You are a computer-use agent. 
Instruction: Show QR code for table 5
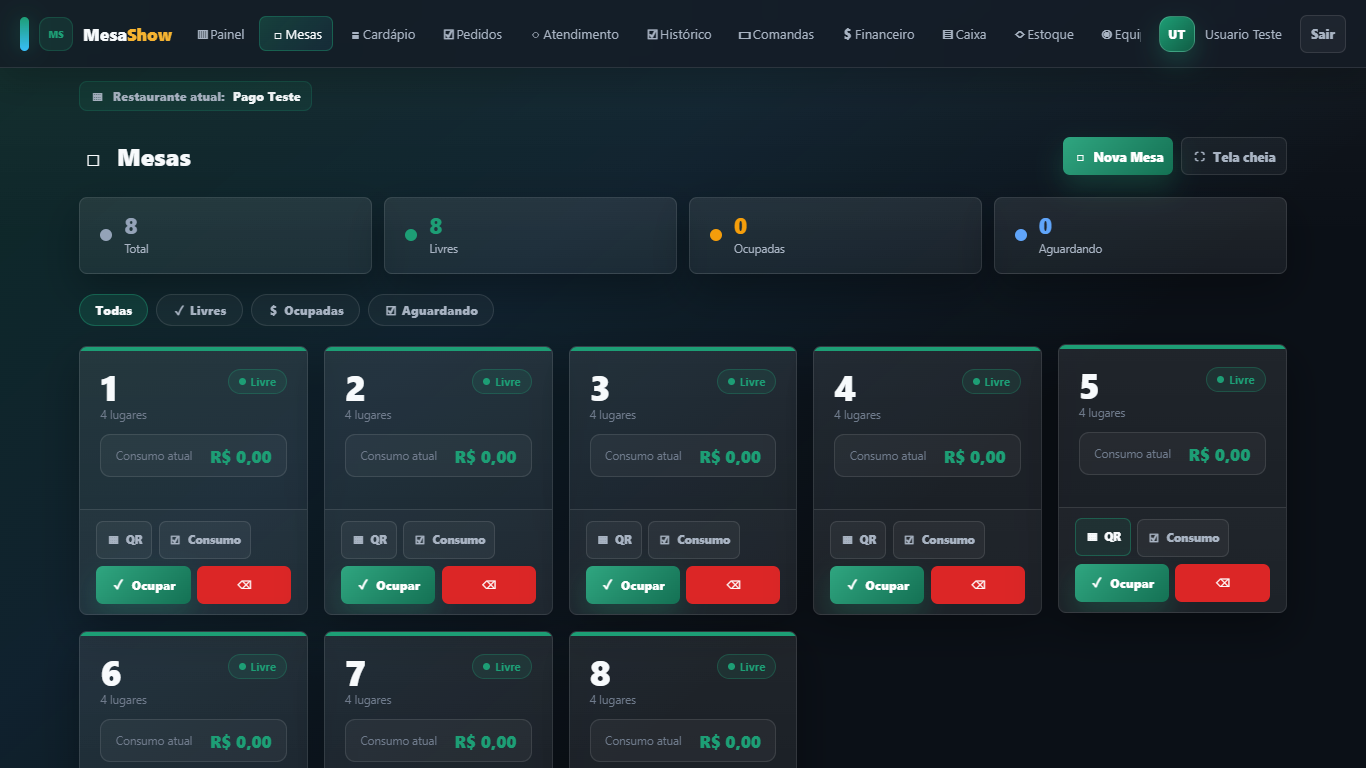point(1103,537)
